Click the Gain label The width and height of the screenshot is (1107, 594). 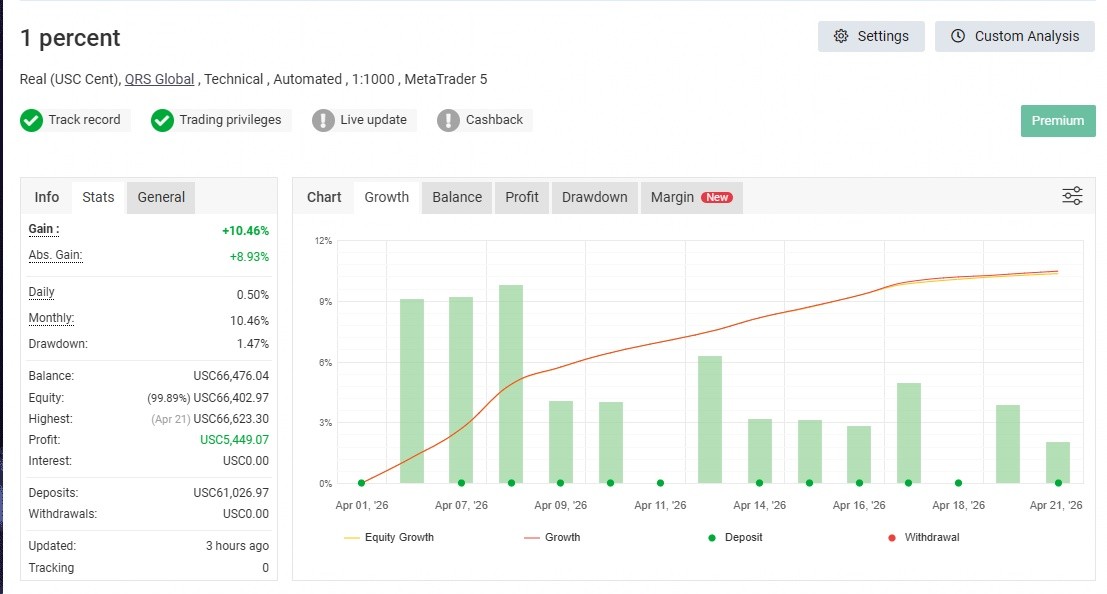(x=44, y=229)
